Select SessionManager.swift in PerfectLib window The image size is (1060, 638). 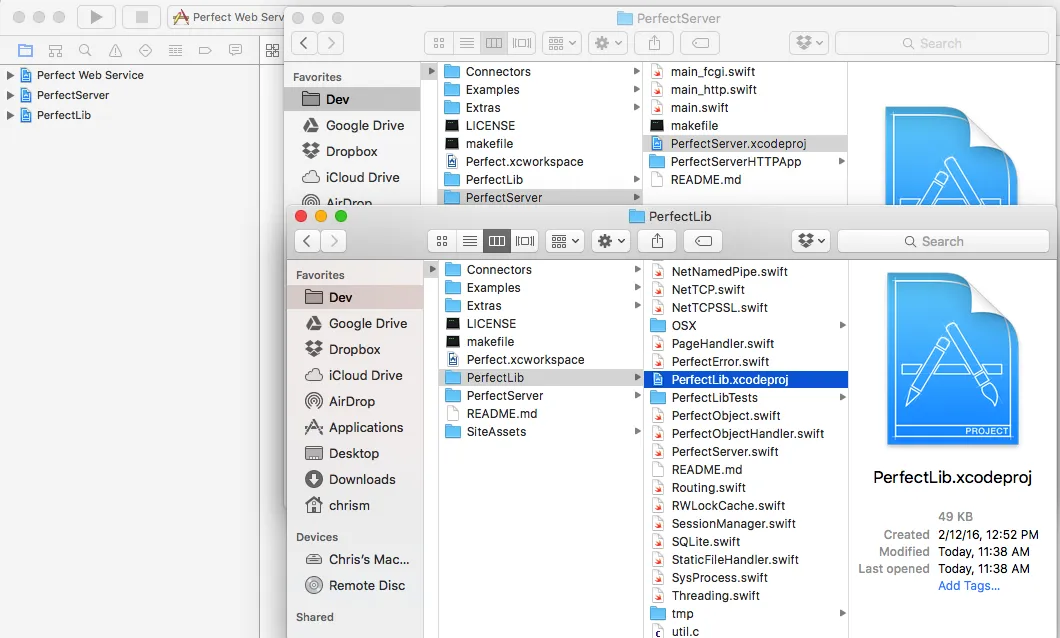[x=746, y=524]
